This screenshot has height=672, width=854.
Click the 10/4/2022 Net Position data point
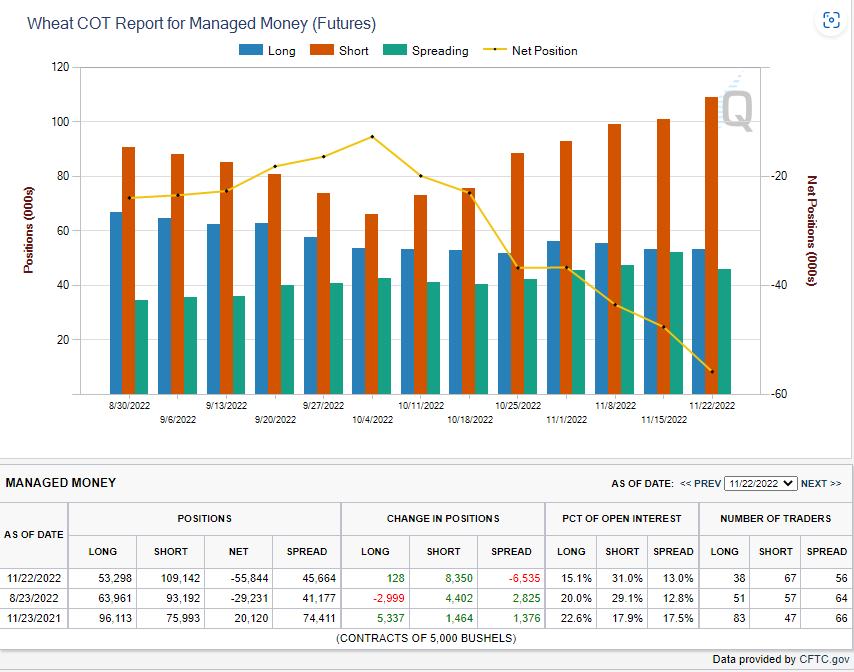click(x=372, y=137)
